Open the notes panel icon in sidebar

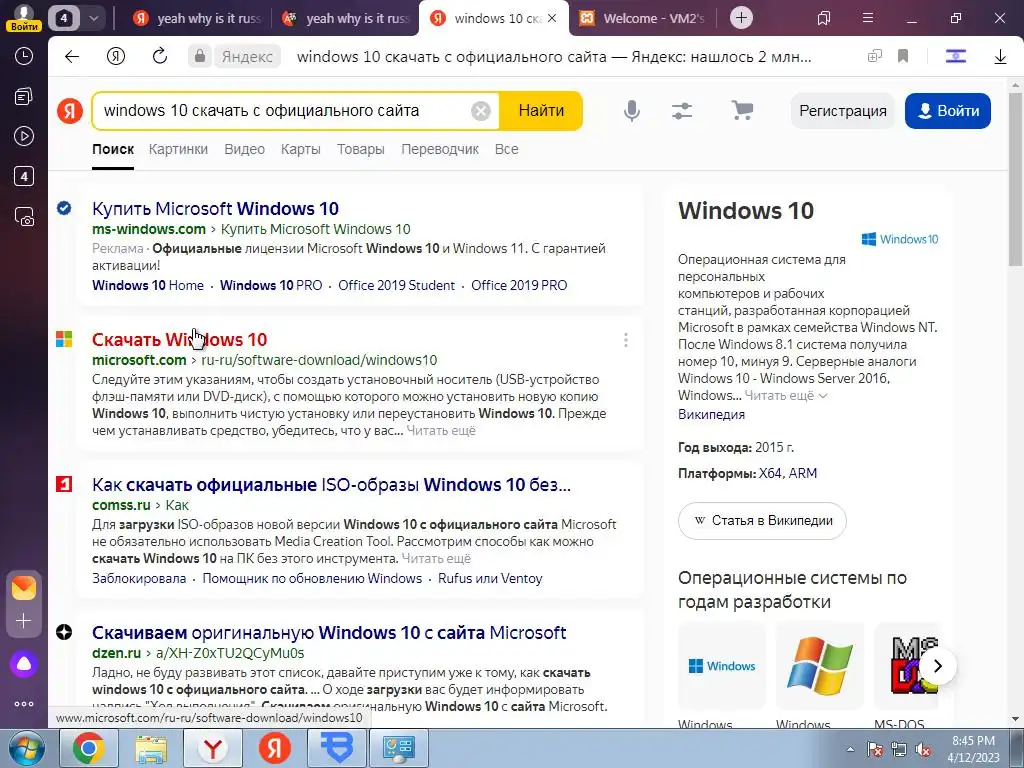click(x=24, y=97)
